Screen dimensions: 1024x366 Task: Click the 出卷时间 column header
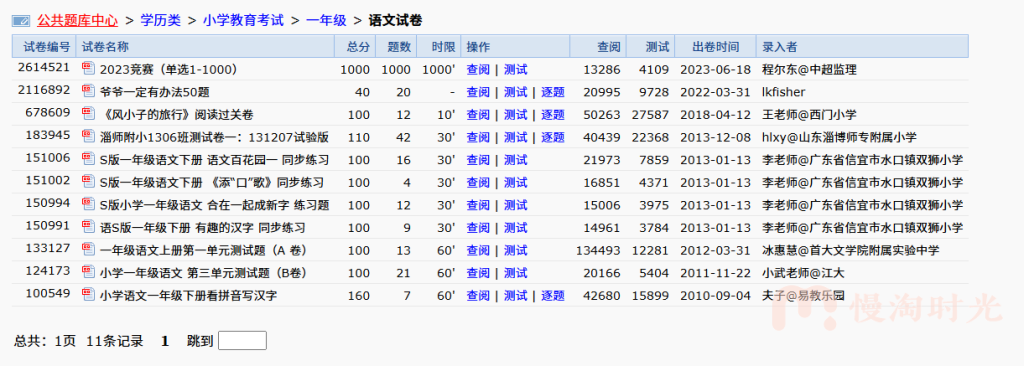click(716, 47)
